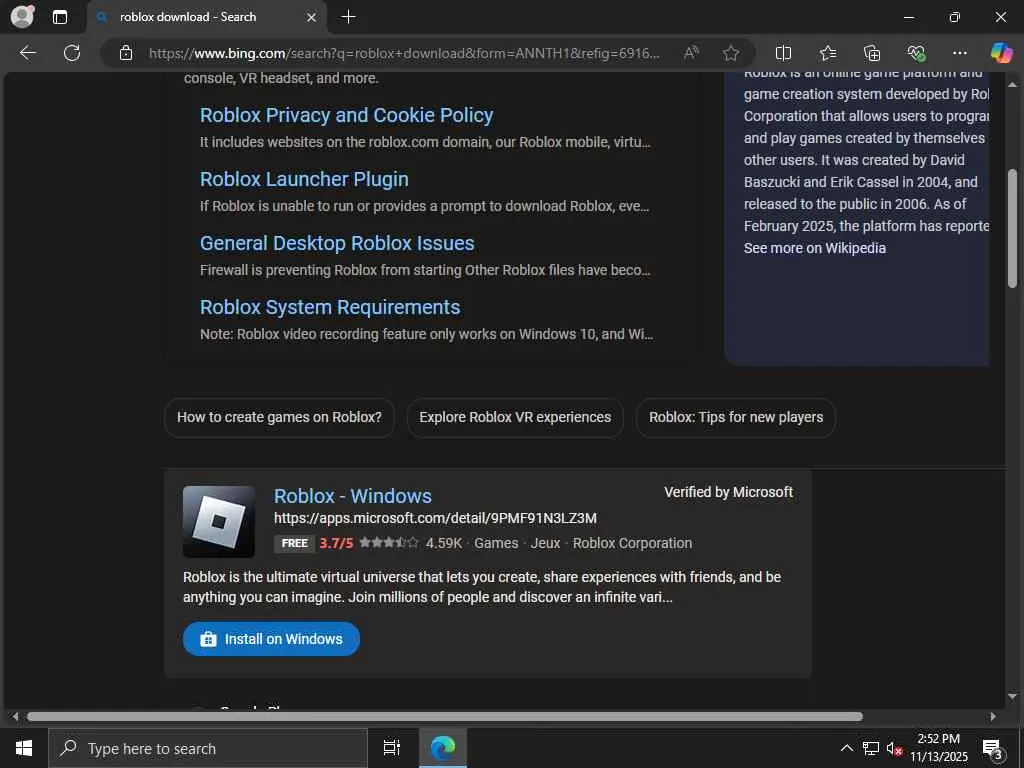Show hidden system tray icons
The image size is (1024, 768).
pyautogui.click(x=846, y=748)
